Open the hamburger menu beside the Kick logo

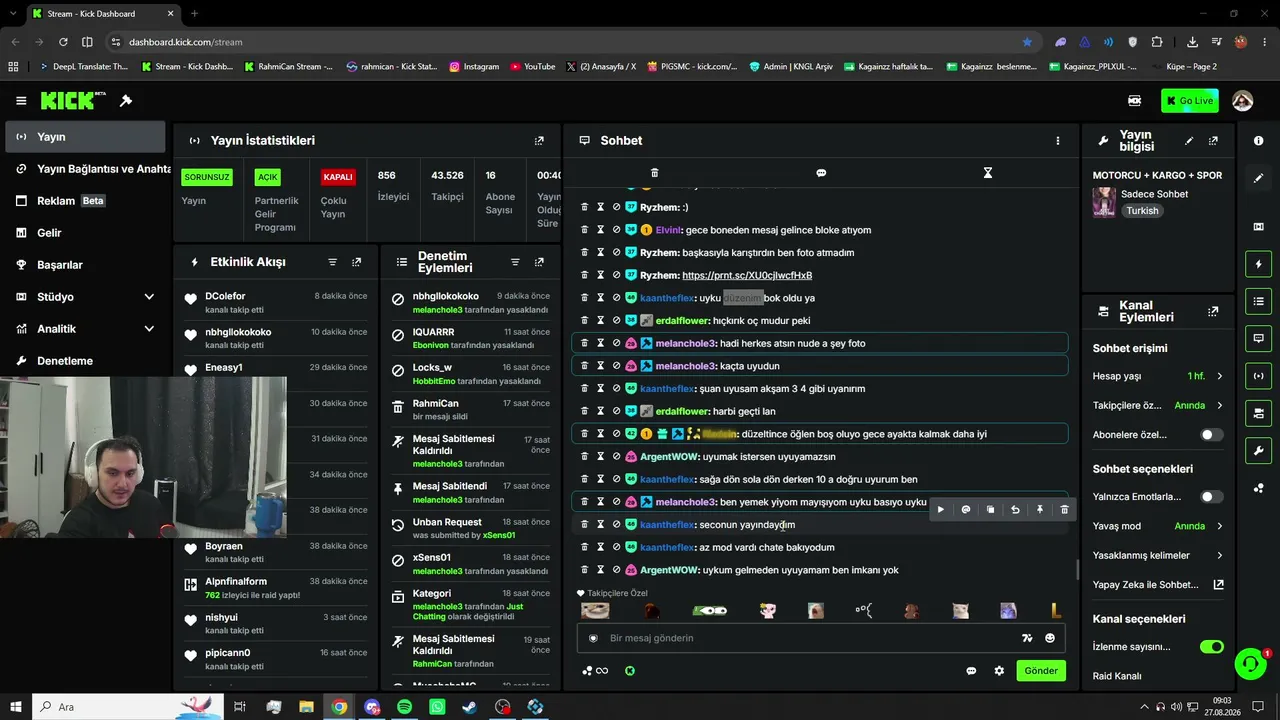coord(21,101)
